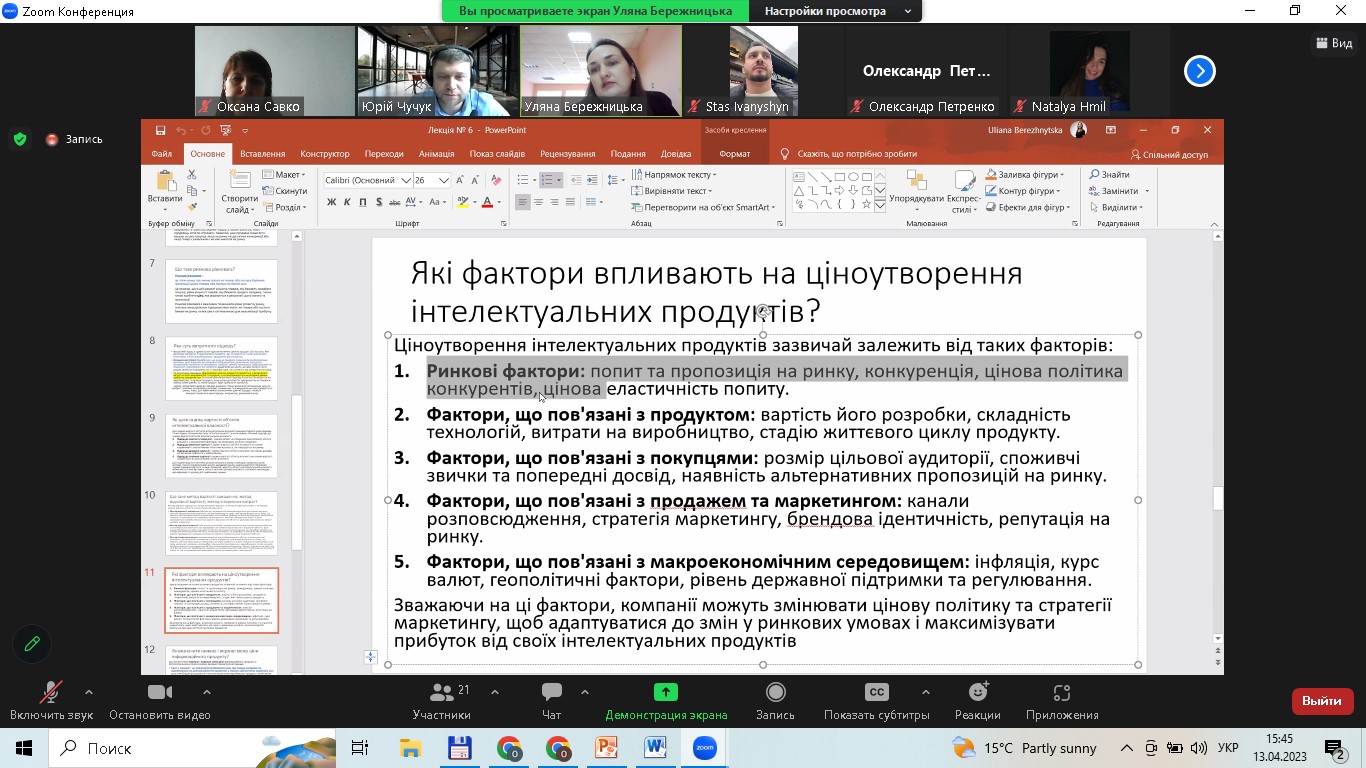The width and height of the screenshot is (1366, 768).
Task: Apply underline formatting to text
Action: click(363, 202)
